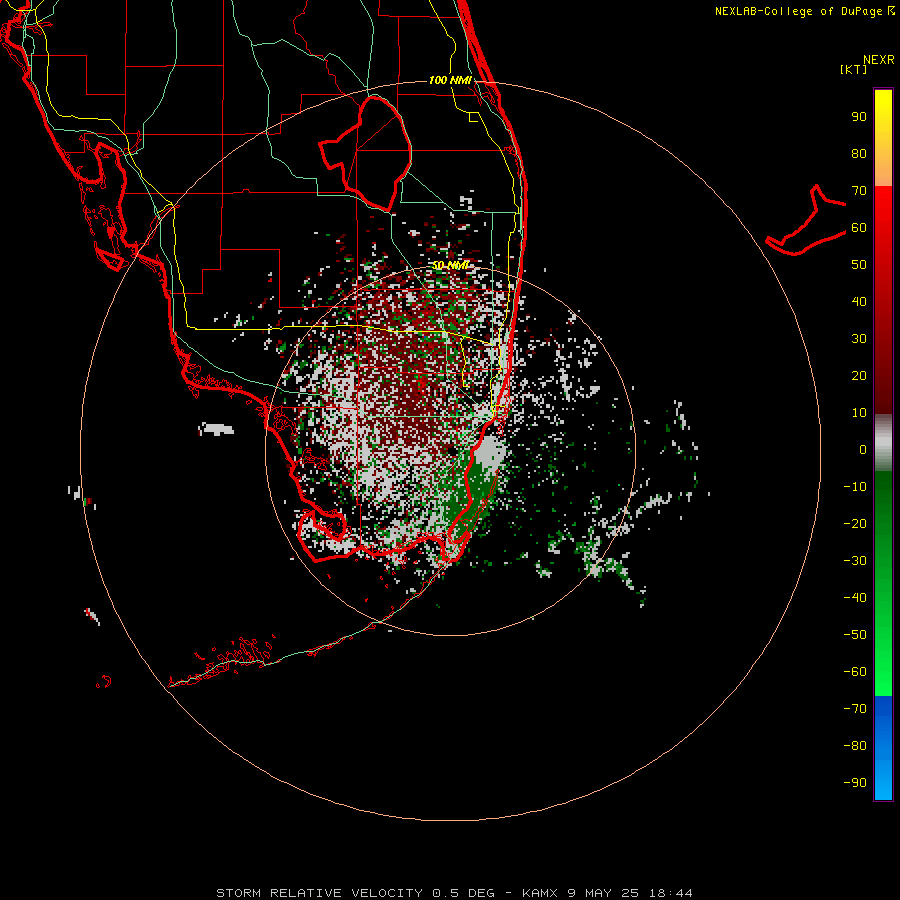The image size is (900, 900).
Task: Click the 50 NMI range ring label
Action: 451,265
